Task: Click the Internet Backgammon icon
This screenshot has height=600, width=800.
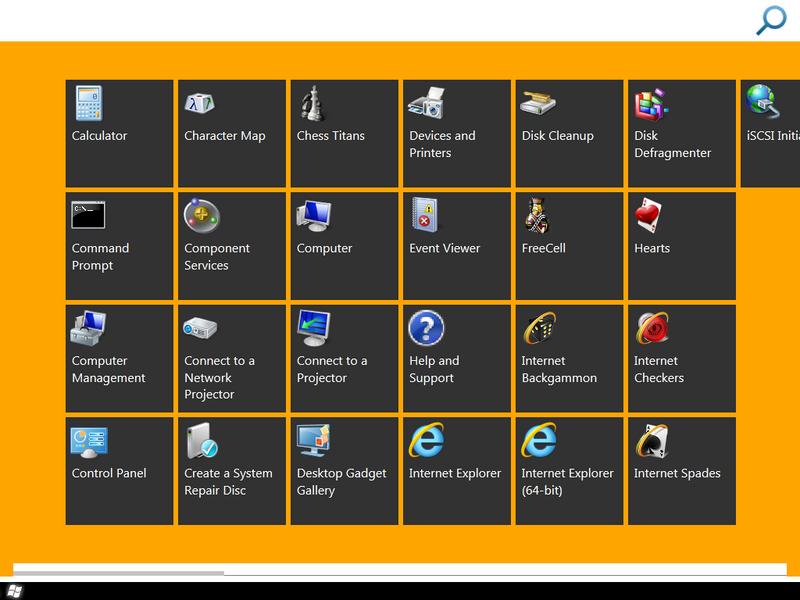Action: pos(540,328)
